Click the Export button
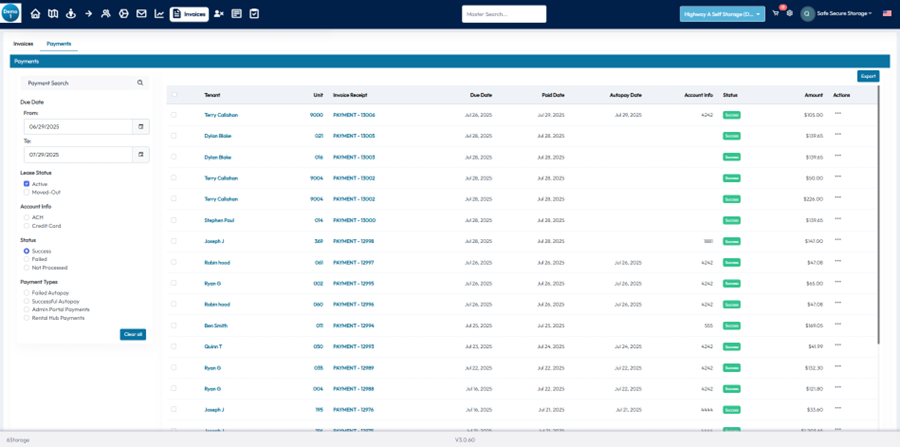This screenshot has height=447, width=900. (868, 76)
